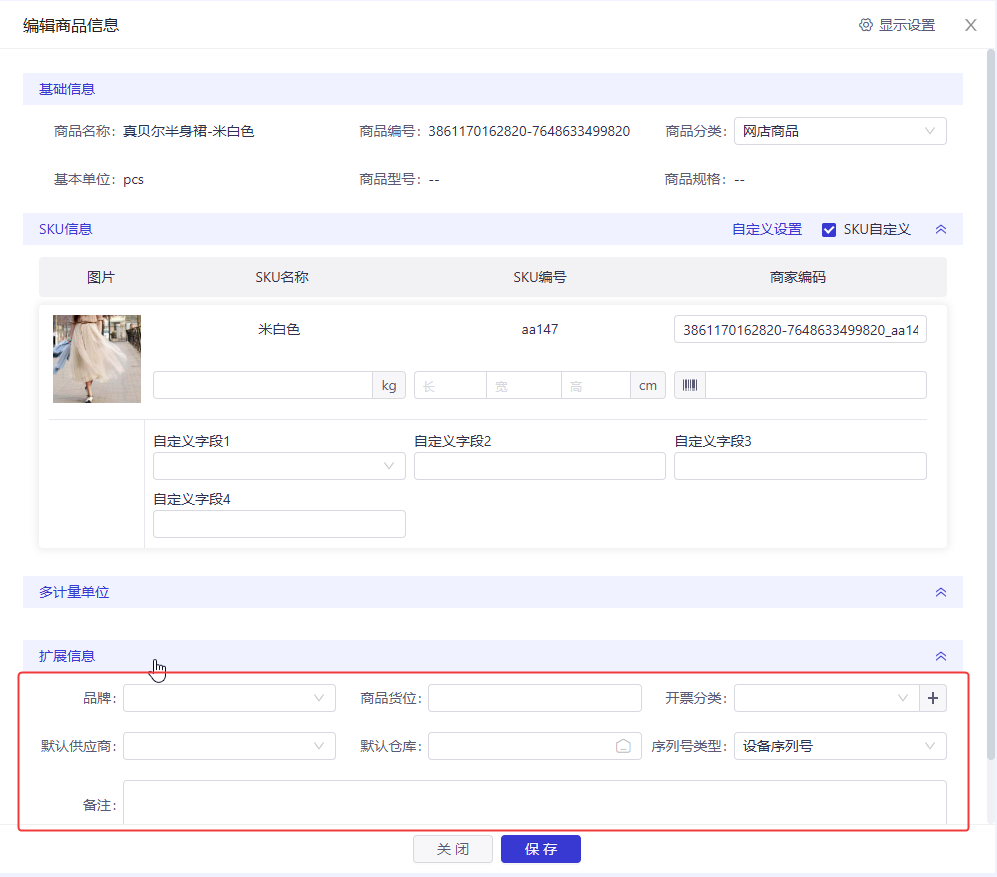Open the 品牌 dropdown

click(229, 698)
